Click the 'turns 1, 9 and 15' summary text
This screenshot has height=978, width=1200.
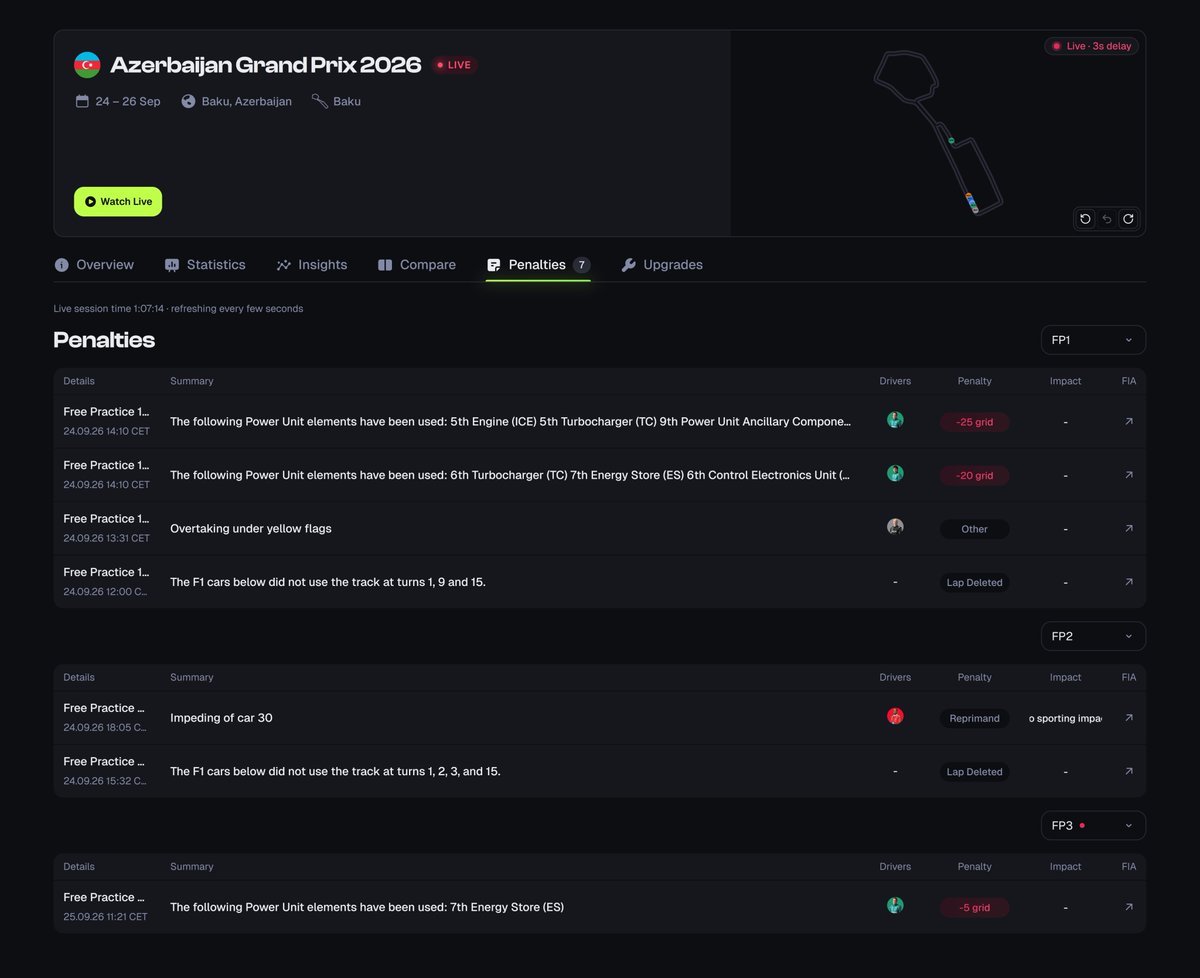328,582
